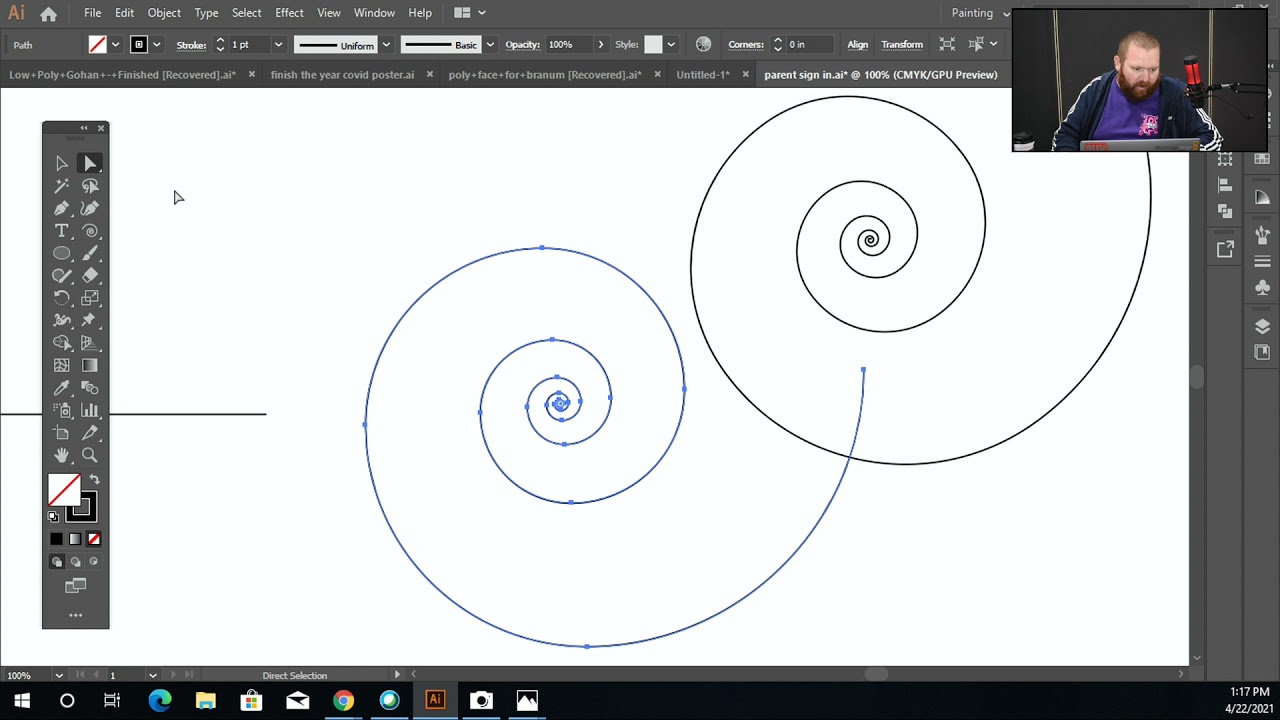Enable Draw Normal mode
The image size is (1280, 720).
(x=57, y=562)
